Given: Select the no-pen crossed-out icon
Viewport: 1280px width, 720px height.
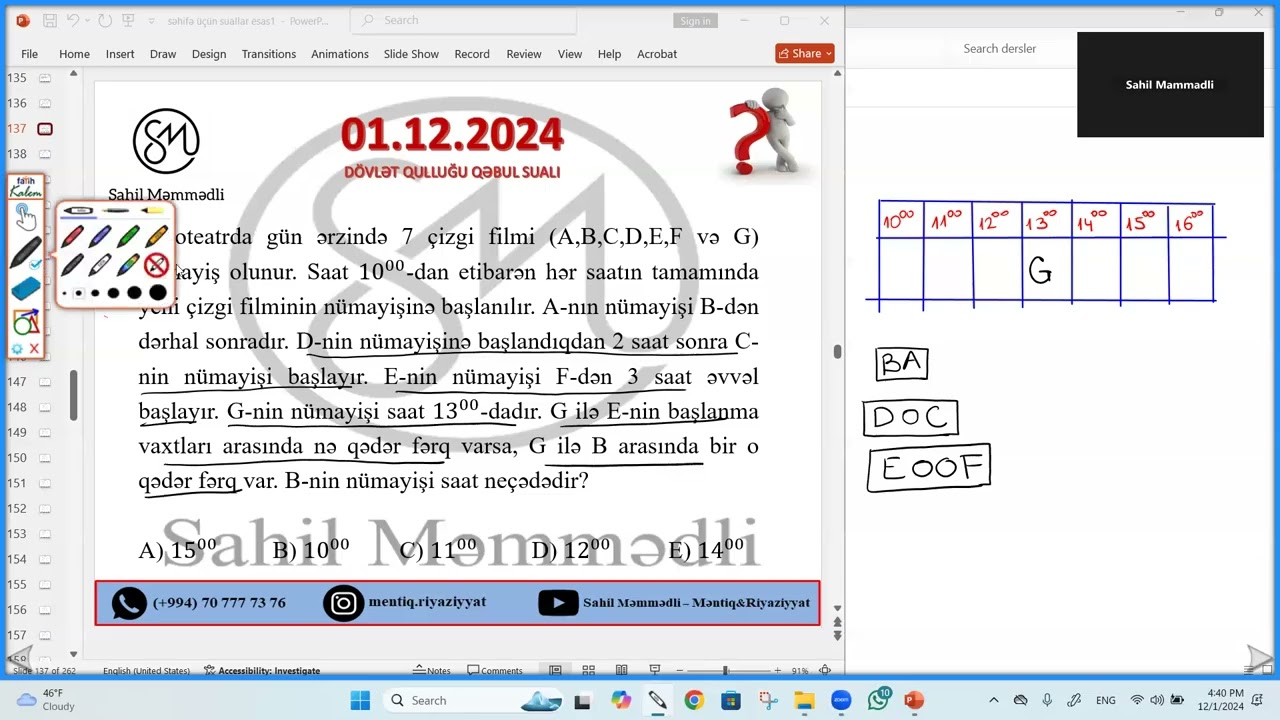Looking at the screenshot, I should [156, 265].
